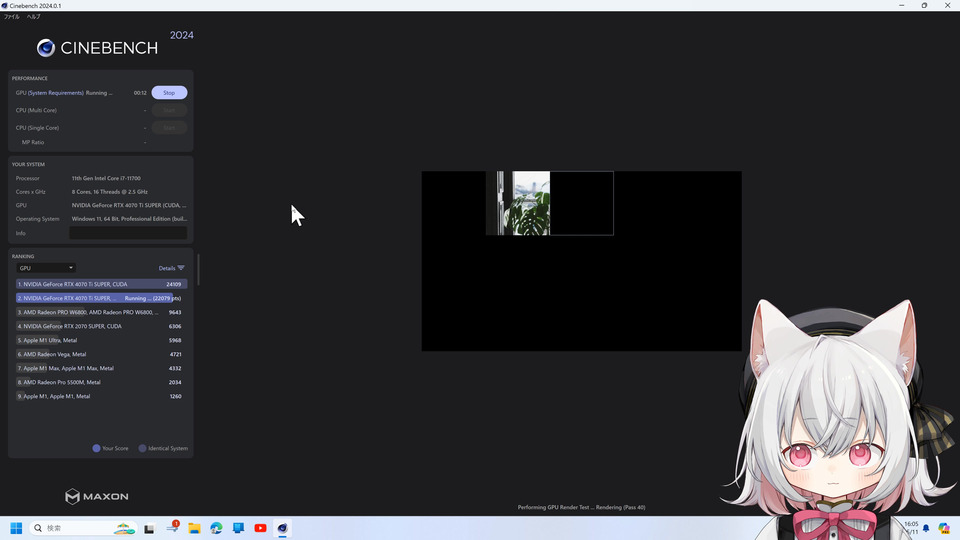Click the 8 Cores, 16 Threads value

coord(110,192)
